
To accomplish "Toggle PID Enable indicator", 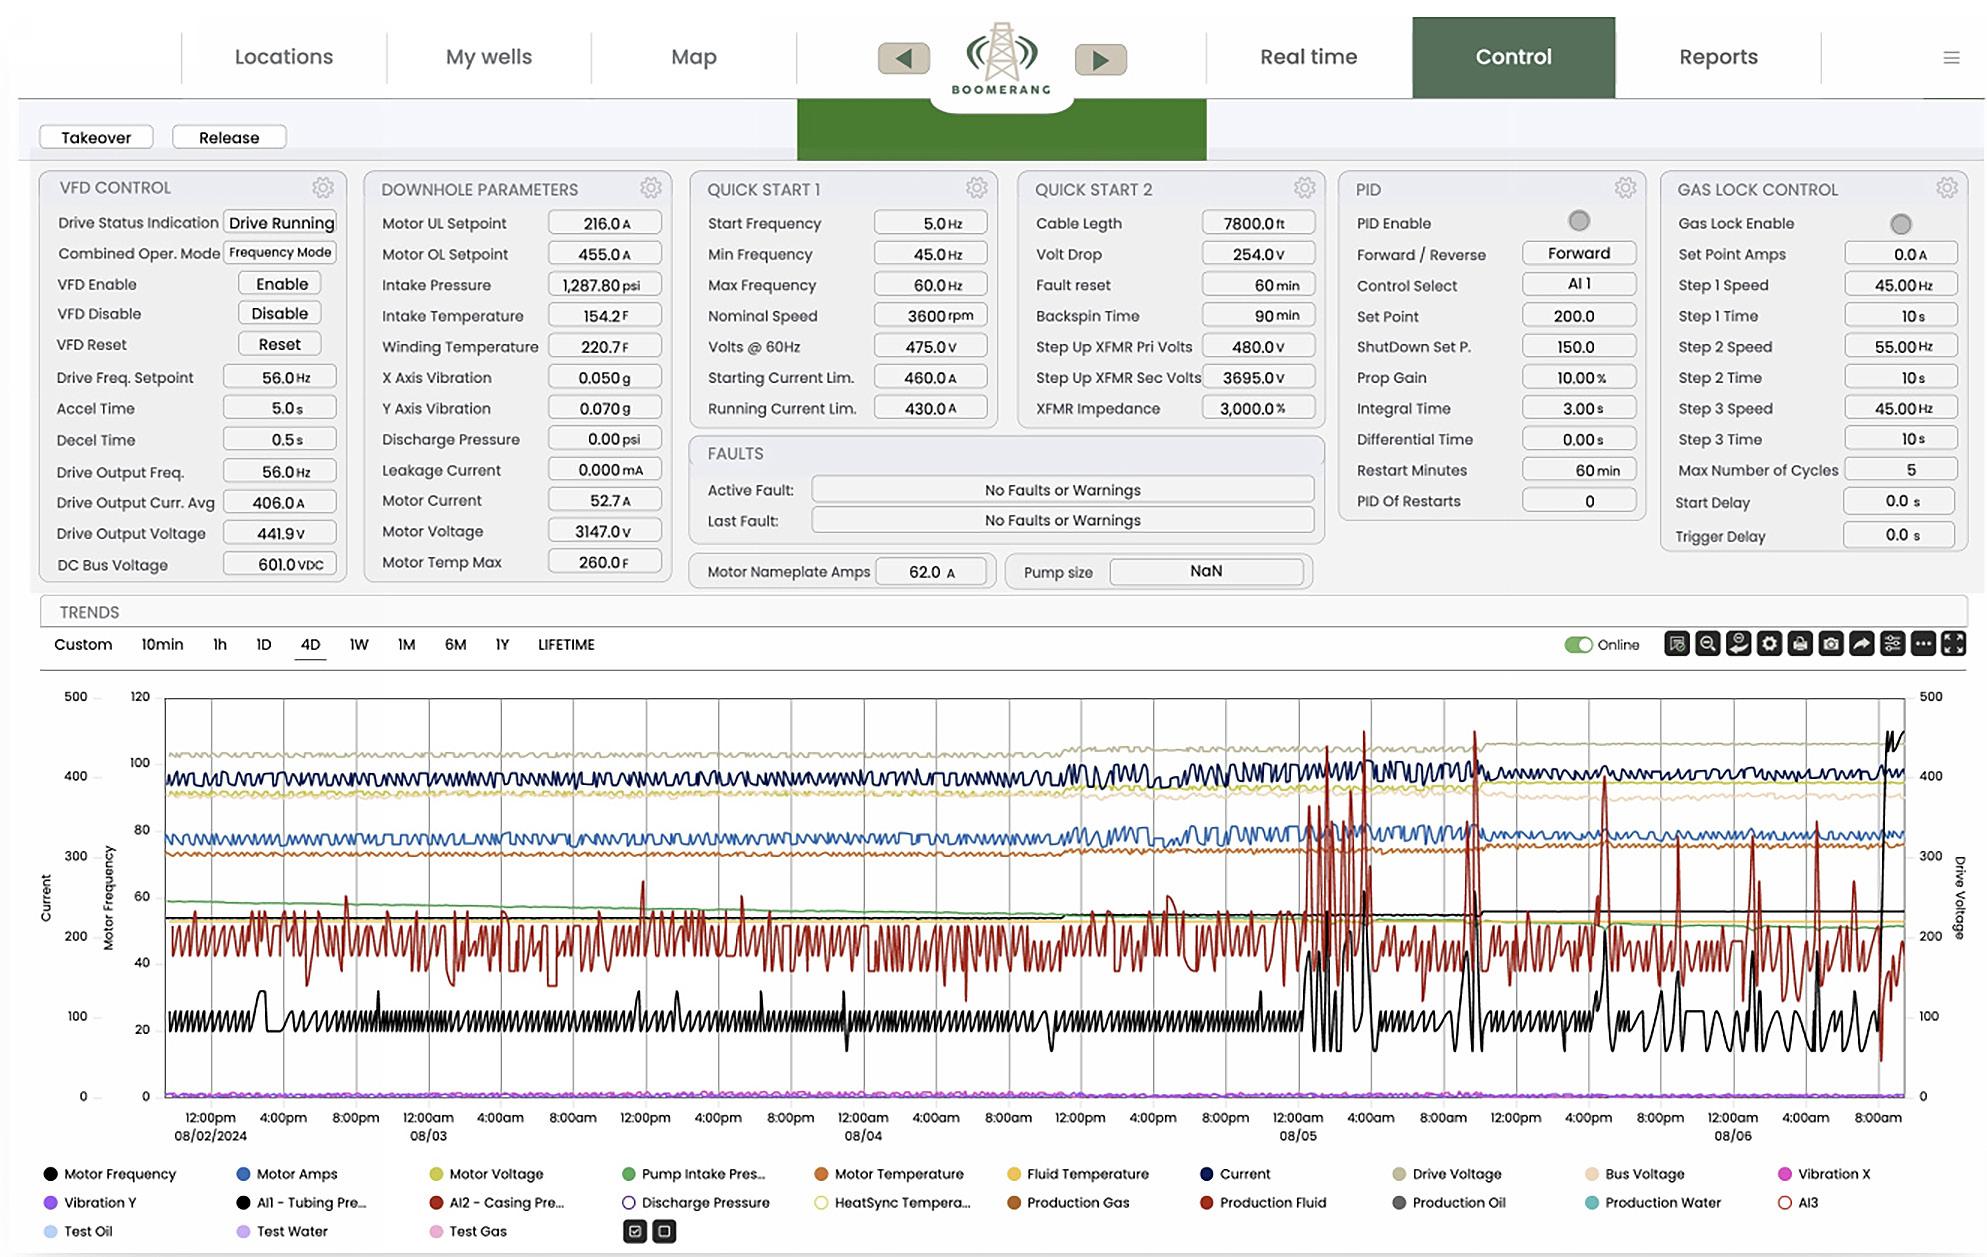I will coord(1579,221).
